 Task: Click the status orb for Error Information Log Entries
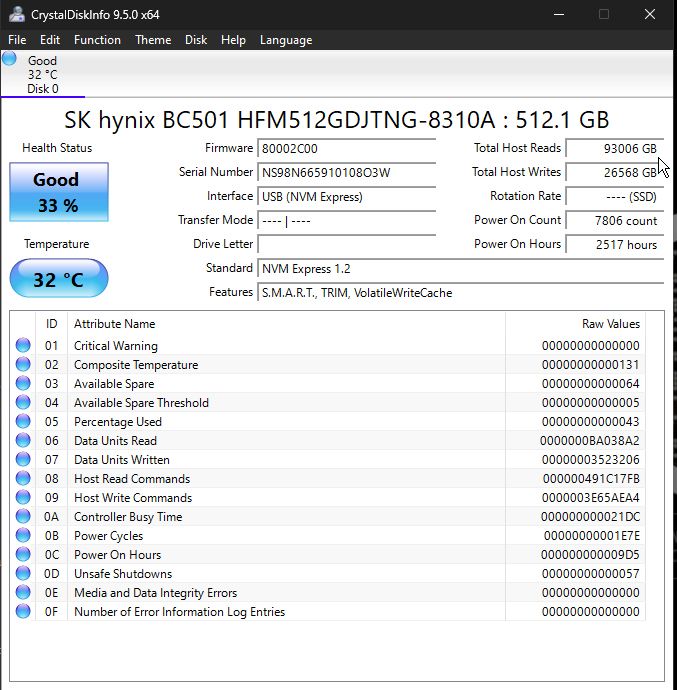coord(23,611)
